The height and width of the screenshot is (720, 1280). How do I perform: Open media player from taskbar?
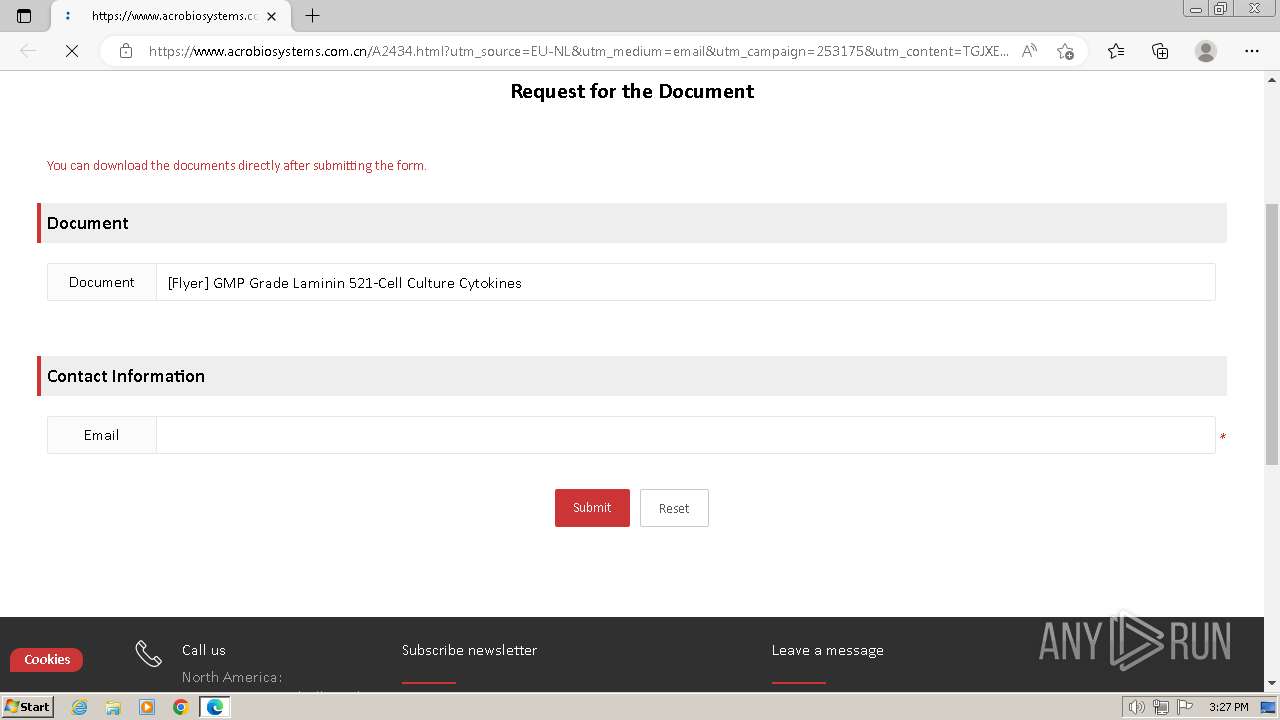(x=147, y=707)
